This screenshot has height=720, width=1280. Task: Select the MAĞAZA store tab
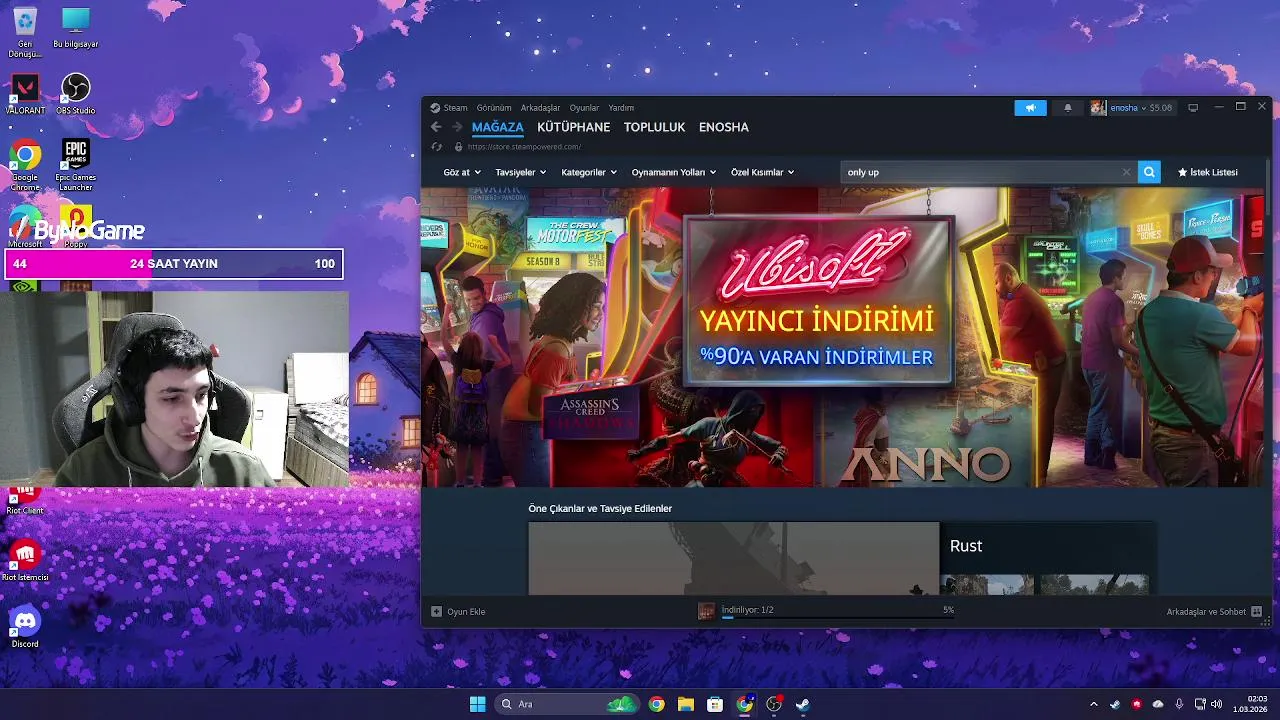click(498, 127)
